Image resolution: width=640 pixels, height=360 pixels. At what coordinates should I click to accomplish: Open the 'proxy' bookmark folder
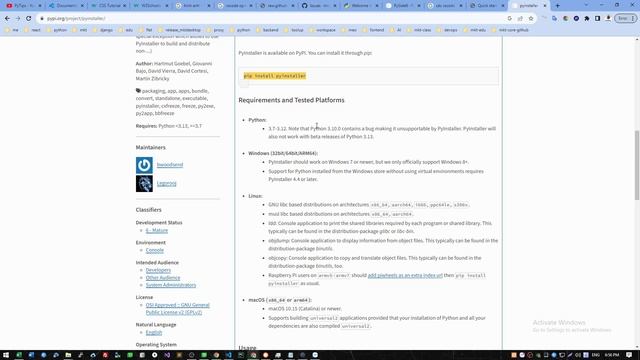click(216, 30)
